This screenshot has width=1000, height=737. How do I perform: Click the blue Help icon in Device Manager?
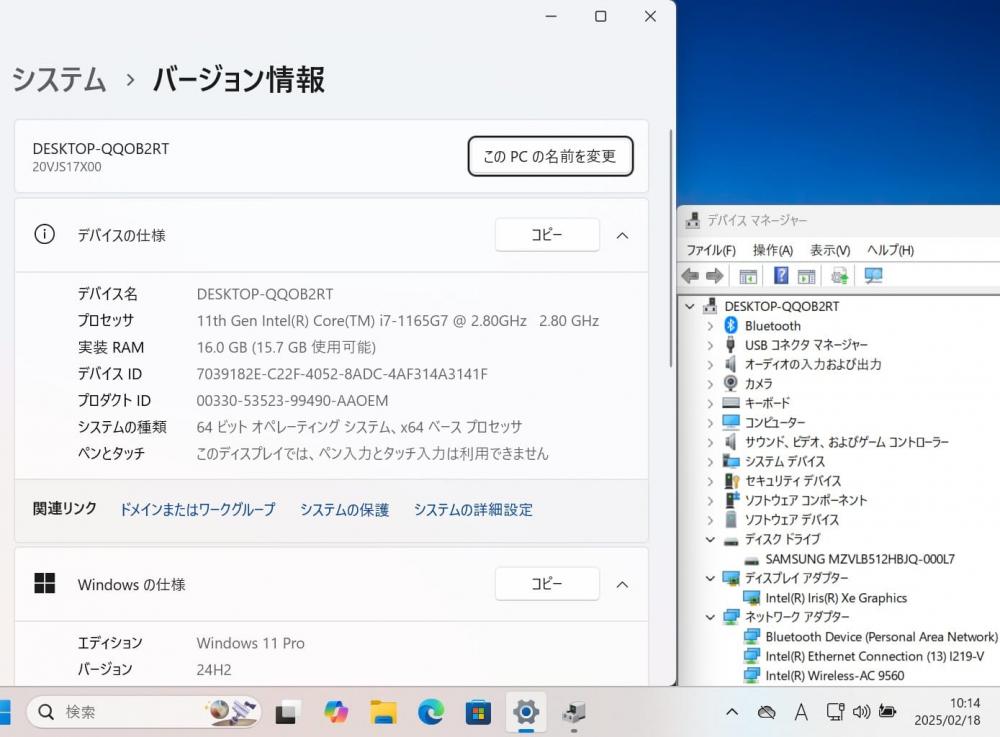pos(781,275)
